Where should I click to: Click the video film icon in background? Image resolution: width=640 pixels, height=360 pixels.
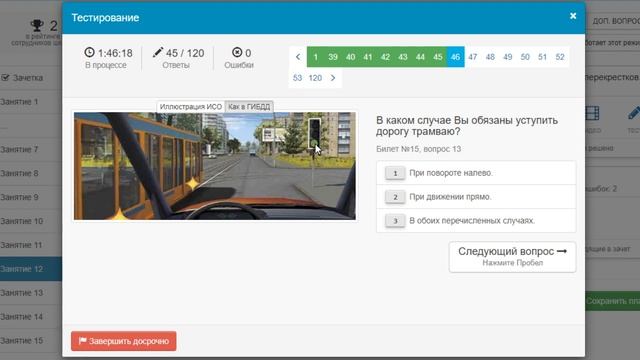click(591, 113)
